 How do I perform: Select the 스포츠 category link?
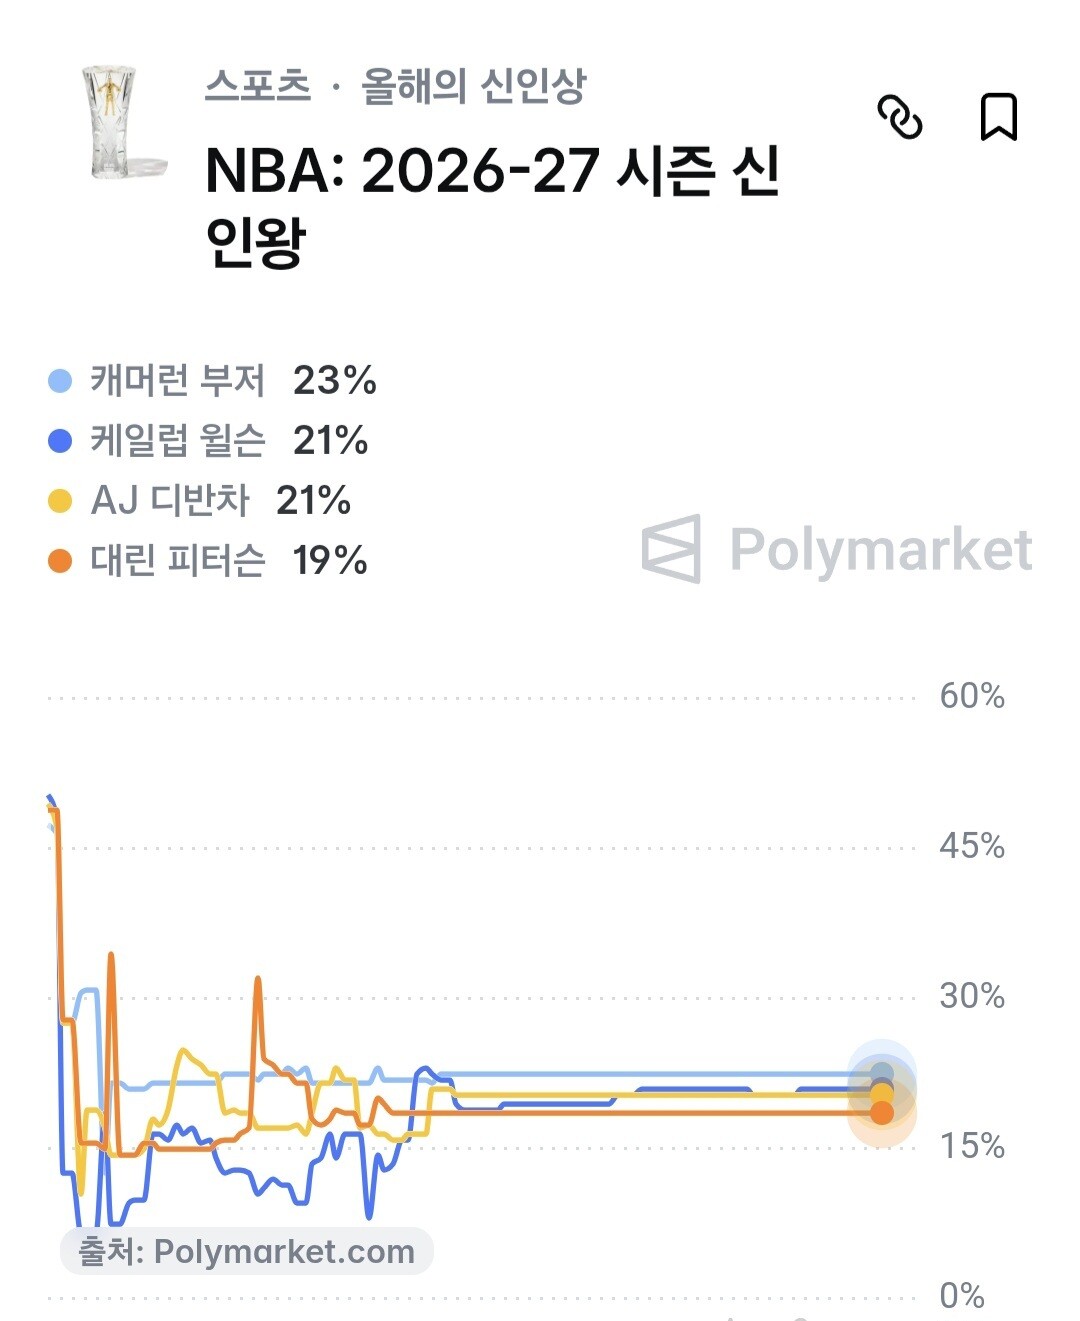point(258,86)
